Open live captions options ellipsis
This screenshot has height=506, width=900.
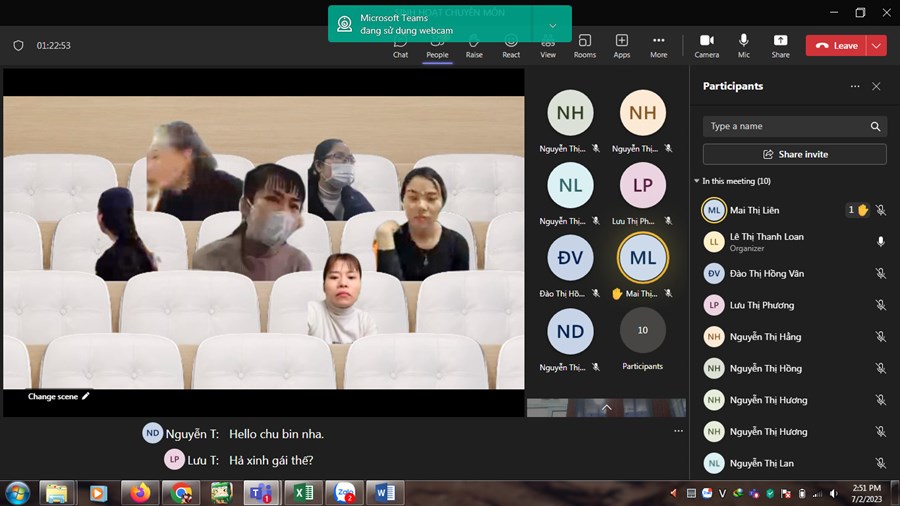(x=678, y=431)
